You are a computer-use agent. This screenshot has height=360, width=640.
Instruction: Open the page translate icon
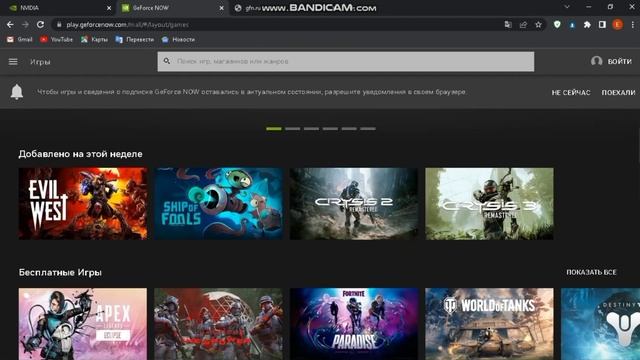(x=508, y=24)
